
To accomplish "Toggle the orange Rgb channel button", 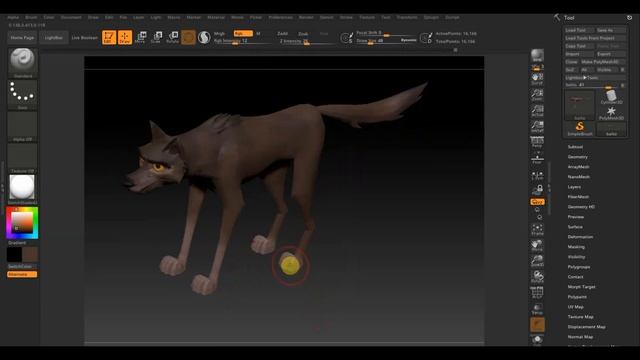I will pos(243,33).
